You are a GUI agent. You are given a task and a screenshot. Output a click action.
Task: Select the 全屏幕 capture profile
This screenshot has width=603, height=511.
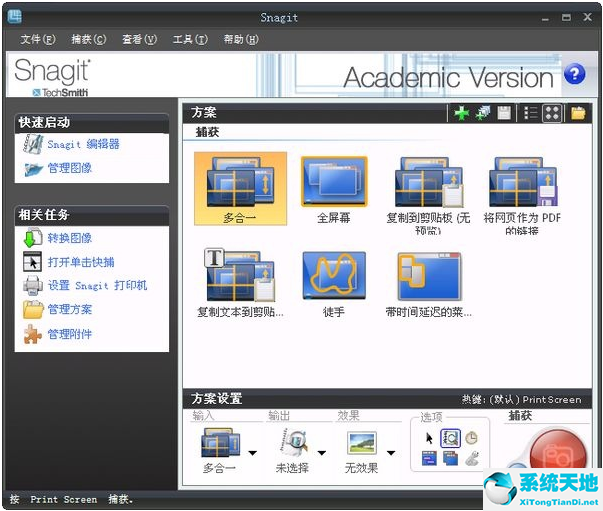click(334, 190)
